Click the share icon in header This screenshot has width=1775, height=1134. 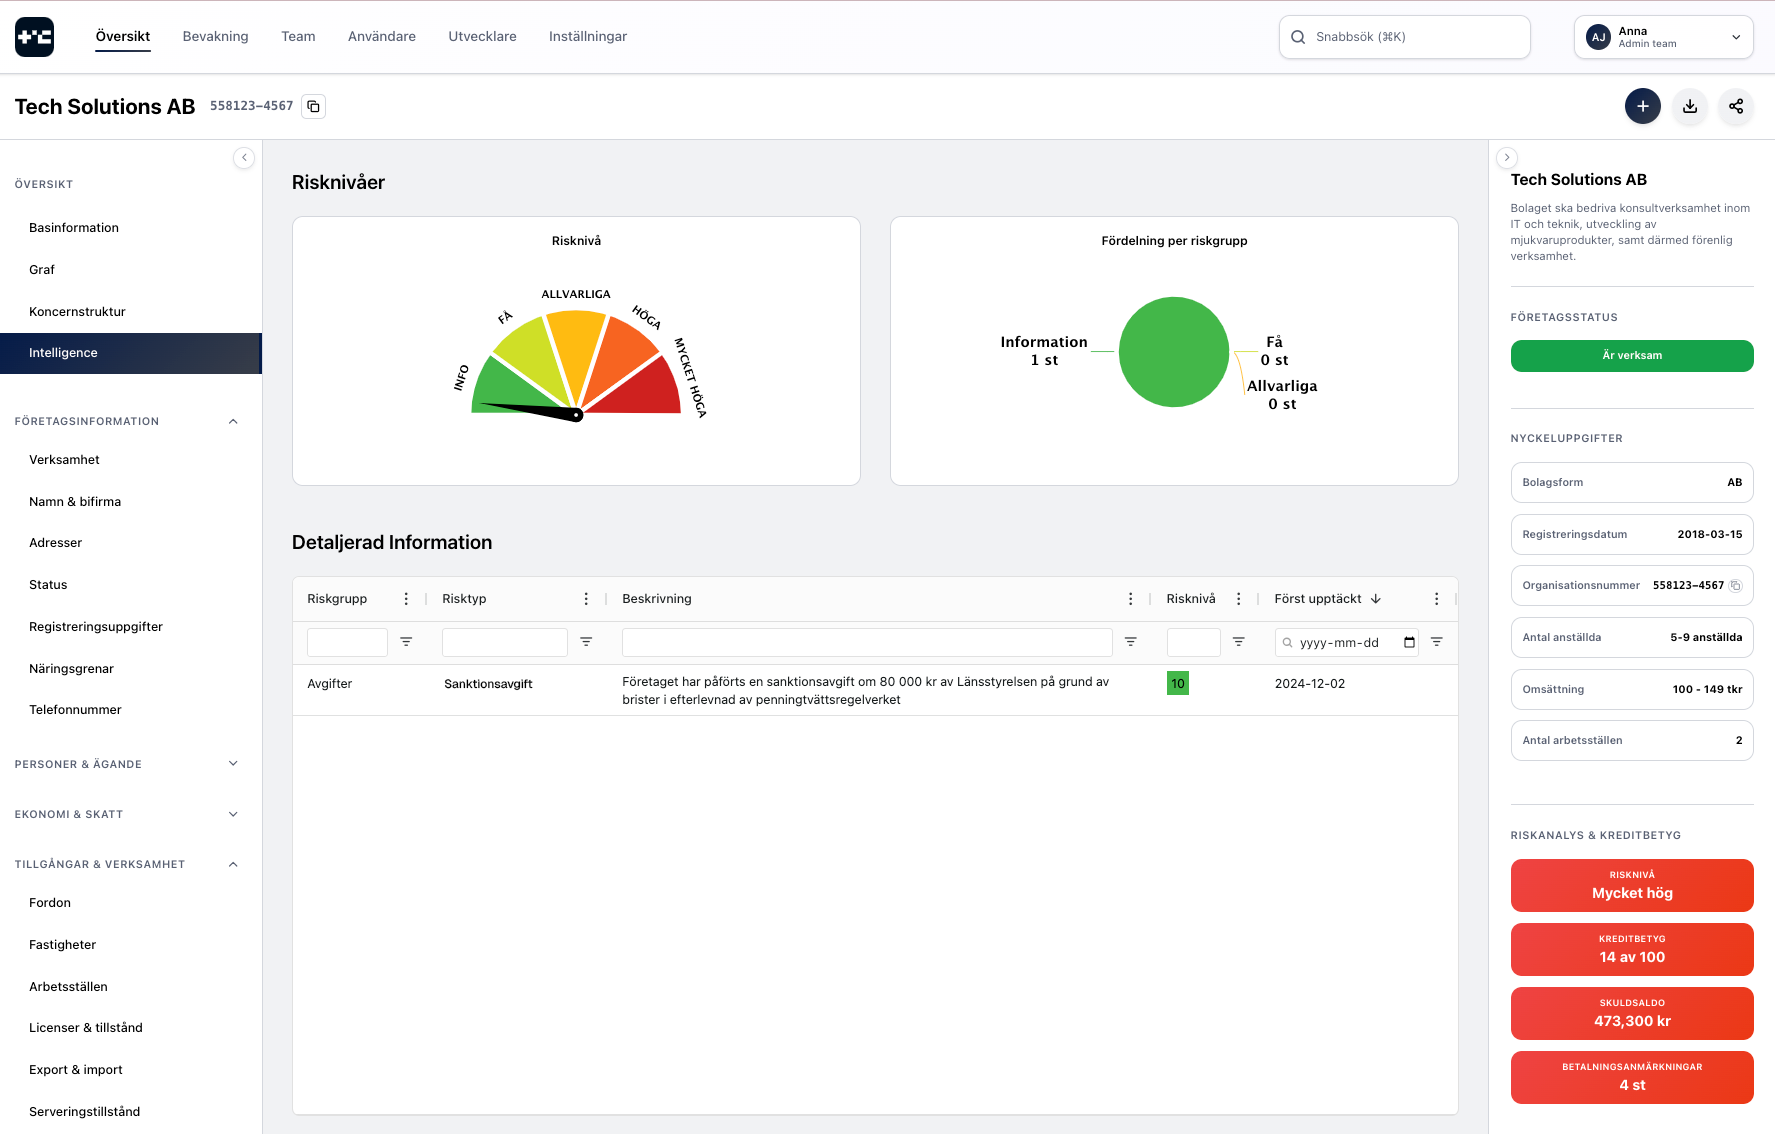(x=1736, y=106)
